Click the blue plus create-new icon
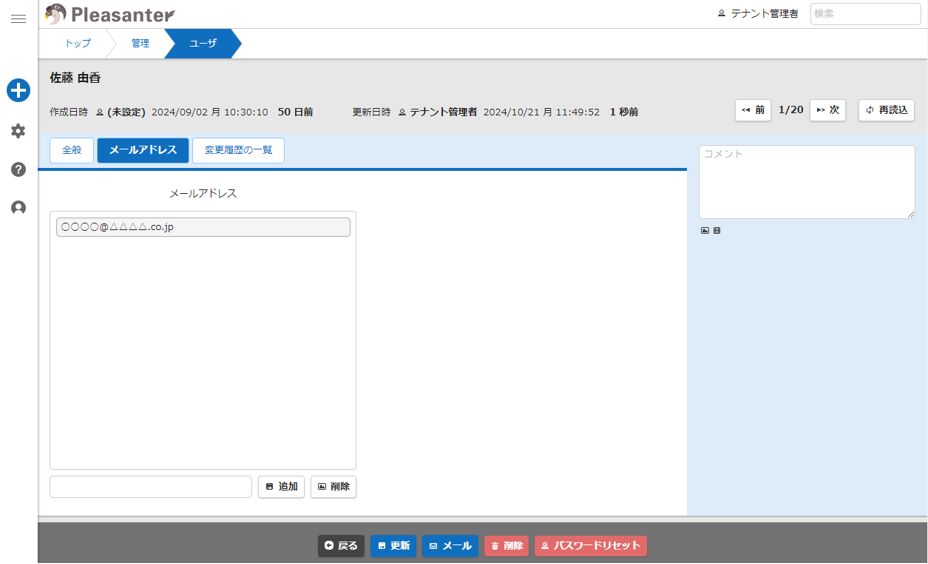The width and height of the screenshot is (928, 564). pyautogui.click(x=18, y=90)
